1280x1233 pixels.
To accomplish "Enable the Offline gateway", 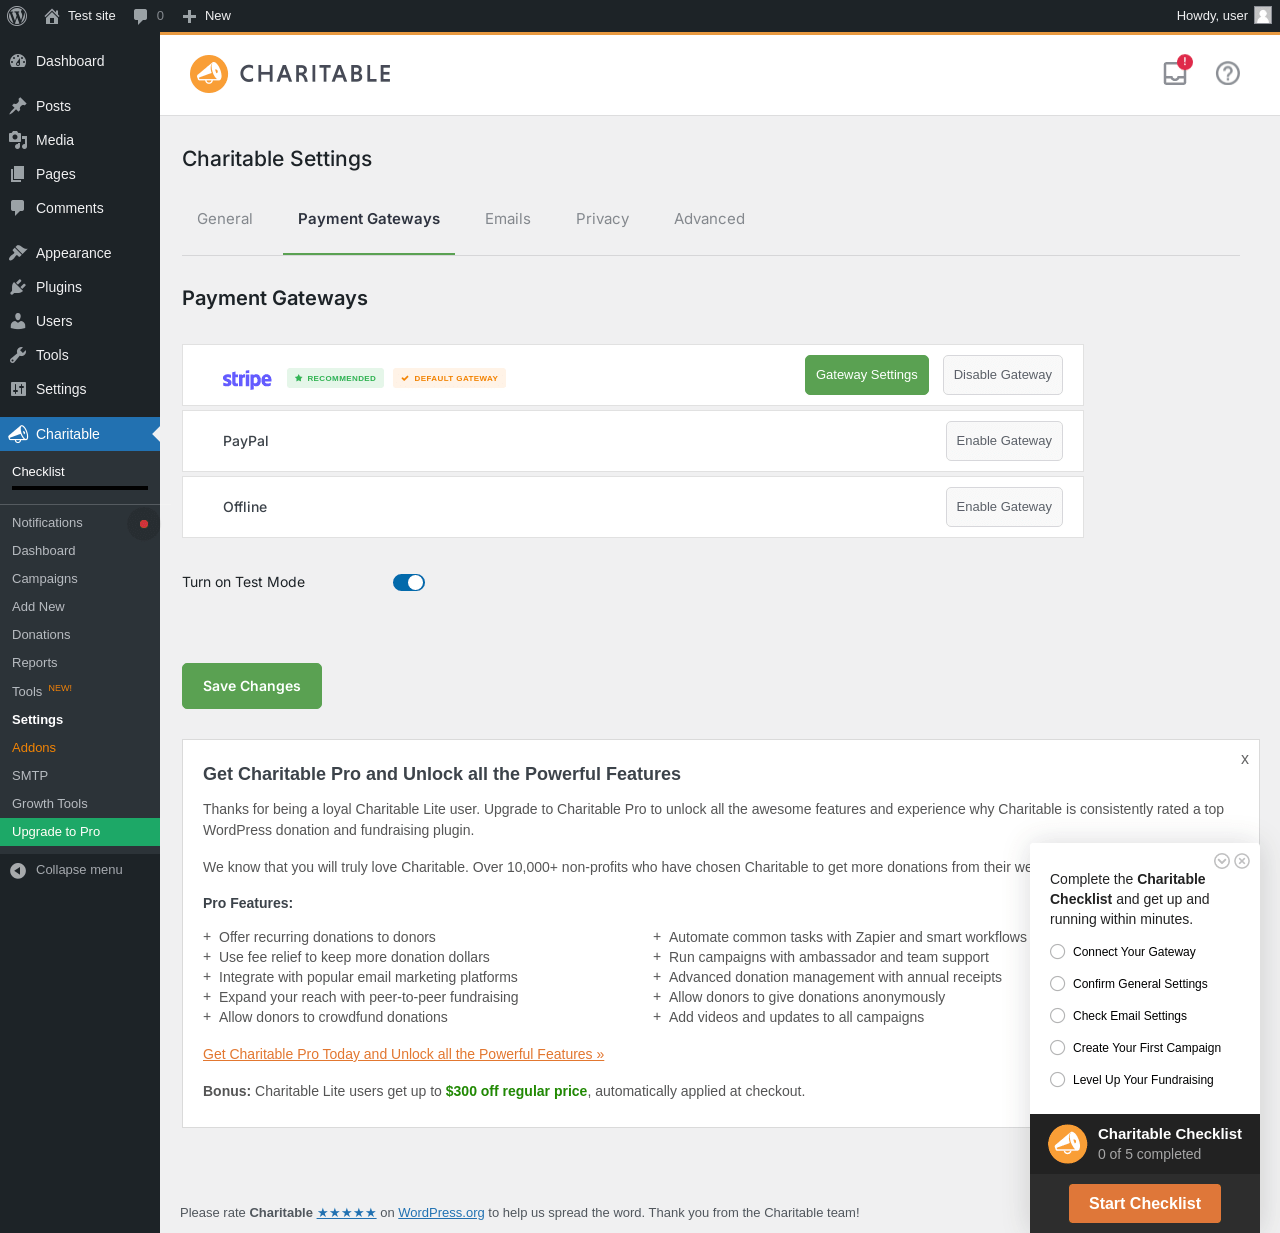I will [1004, 507].
